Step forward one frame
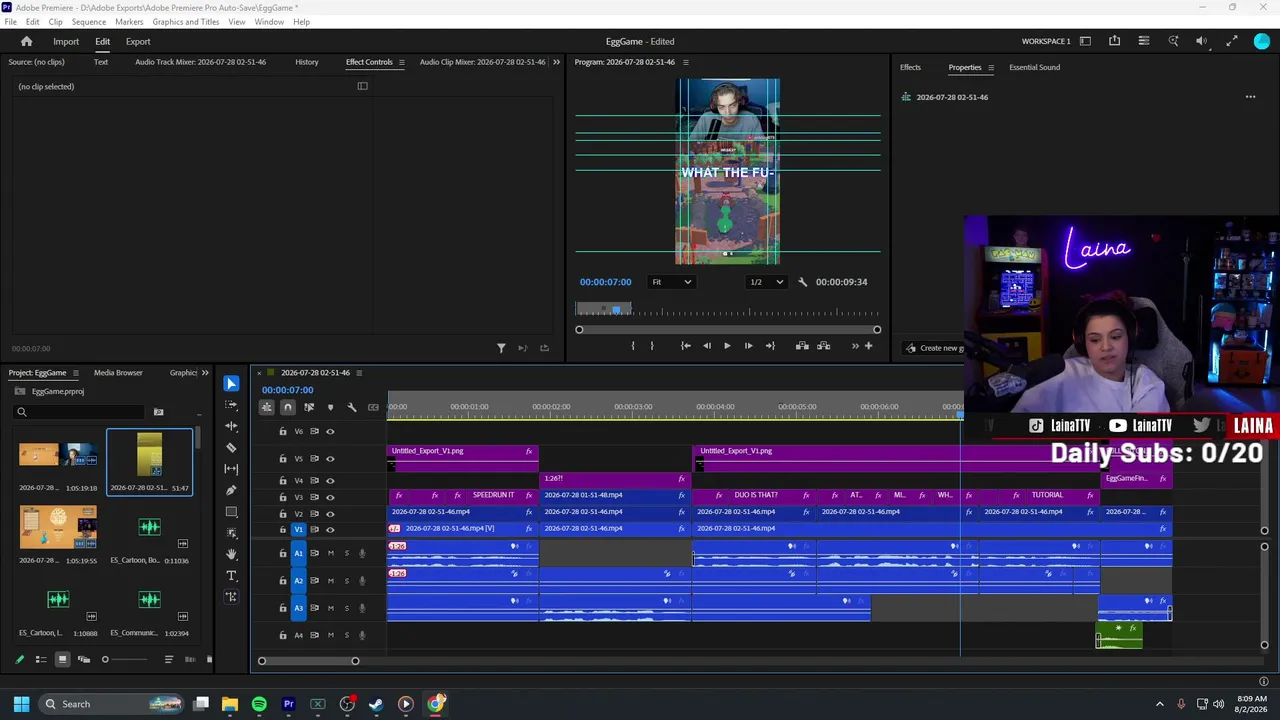 pyautogui.click(x=748, y=346)
